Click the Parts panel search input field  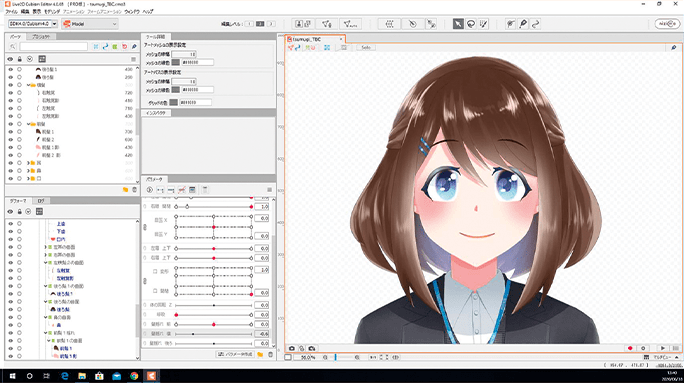[53, 46]
